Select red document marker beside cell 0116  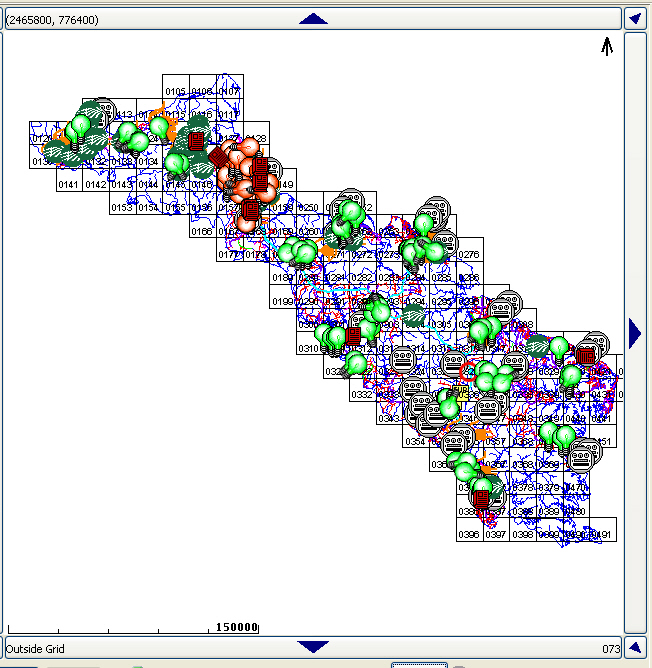[196, 141]
